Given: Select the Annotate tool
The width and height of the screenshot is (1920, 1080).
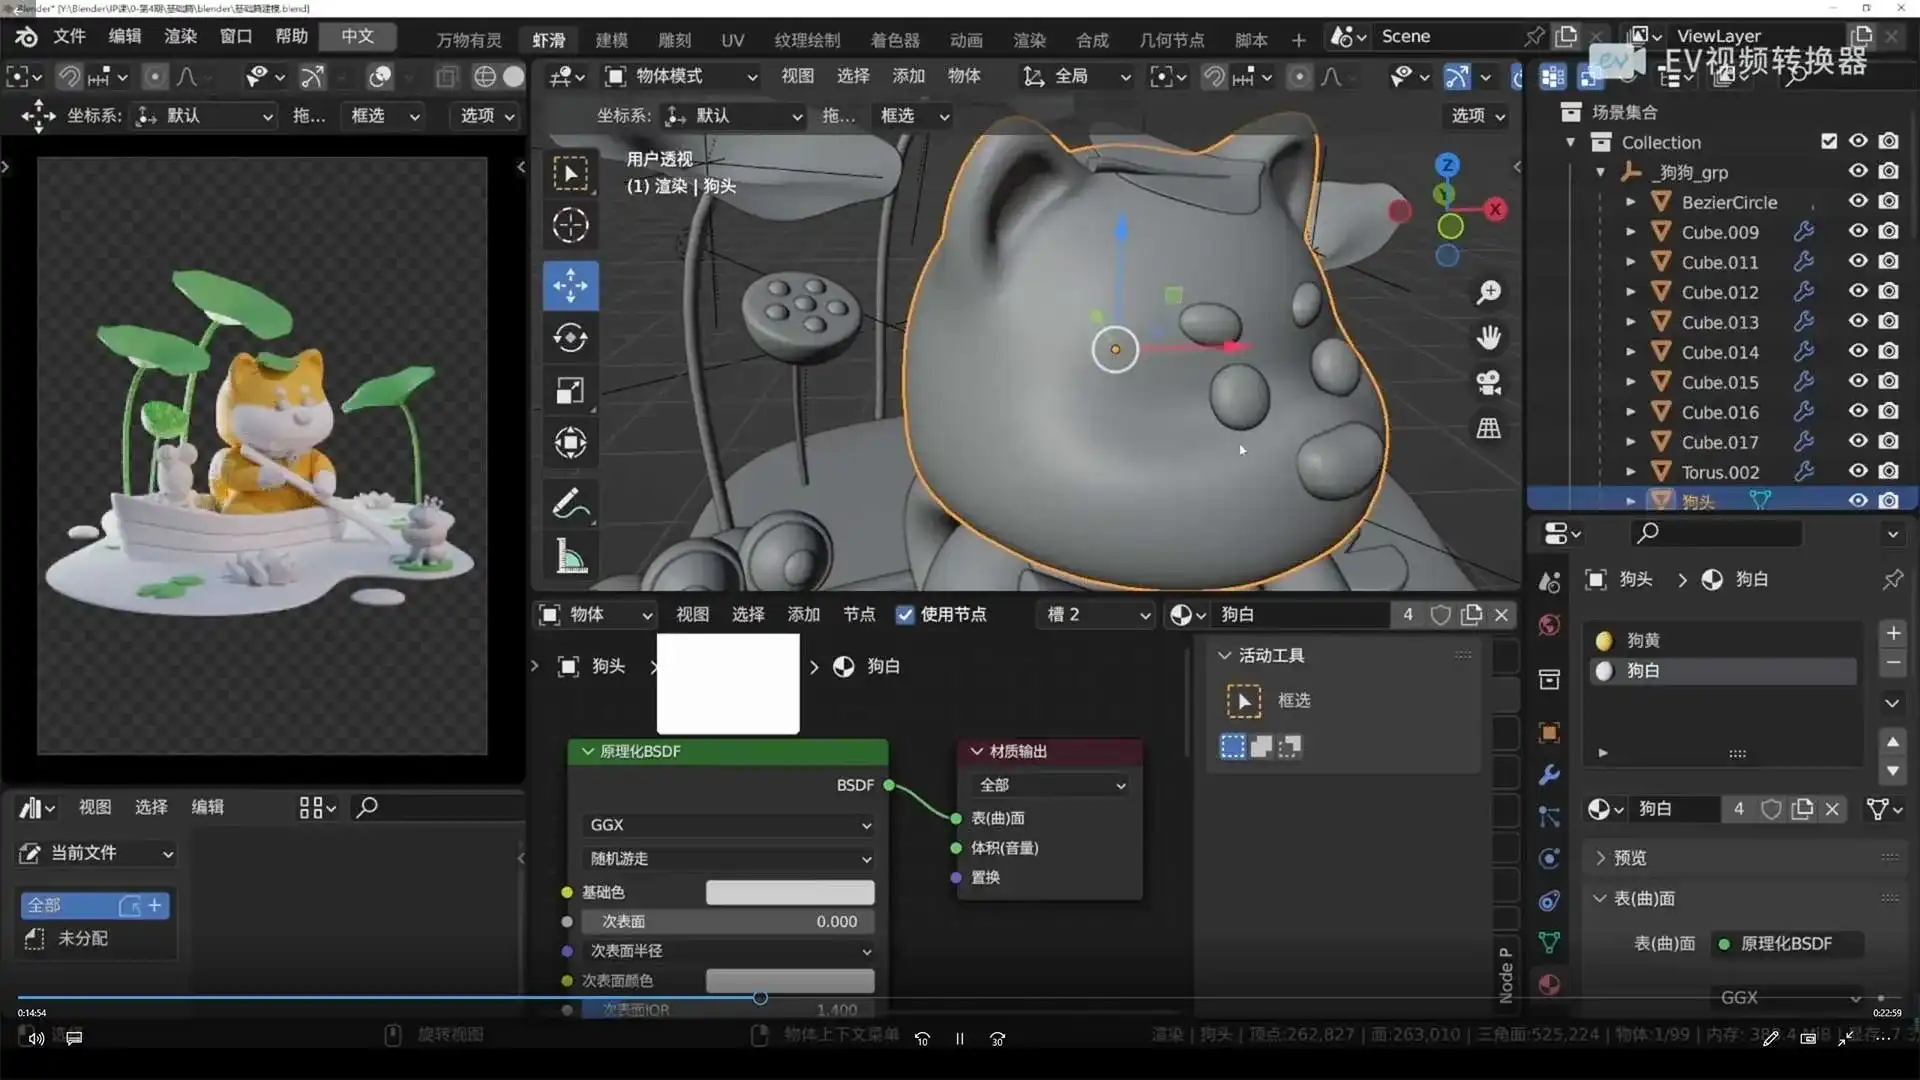Looking at the screenshot, I should pyautogui.click(x=570, y=504).
